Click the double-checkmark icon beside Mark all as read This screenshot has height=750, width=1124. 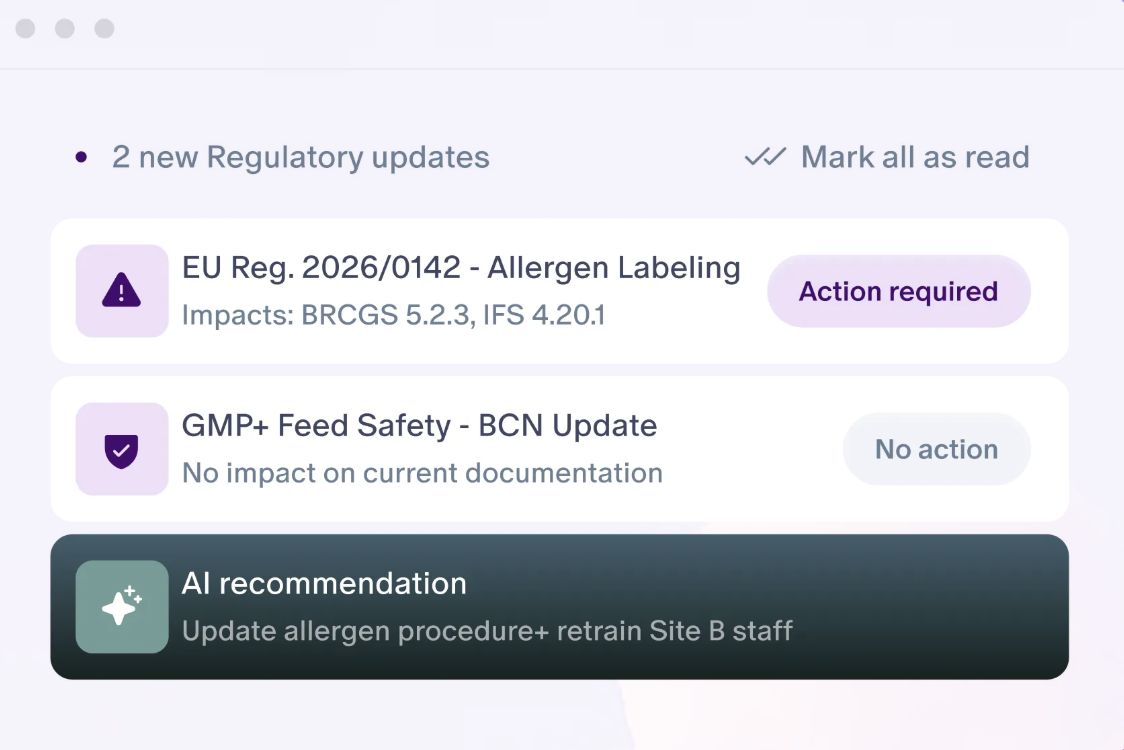click(765, 156)
